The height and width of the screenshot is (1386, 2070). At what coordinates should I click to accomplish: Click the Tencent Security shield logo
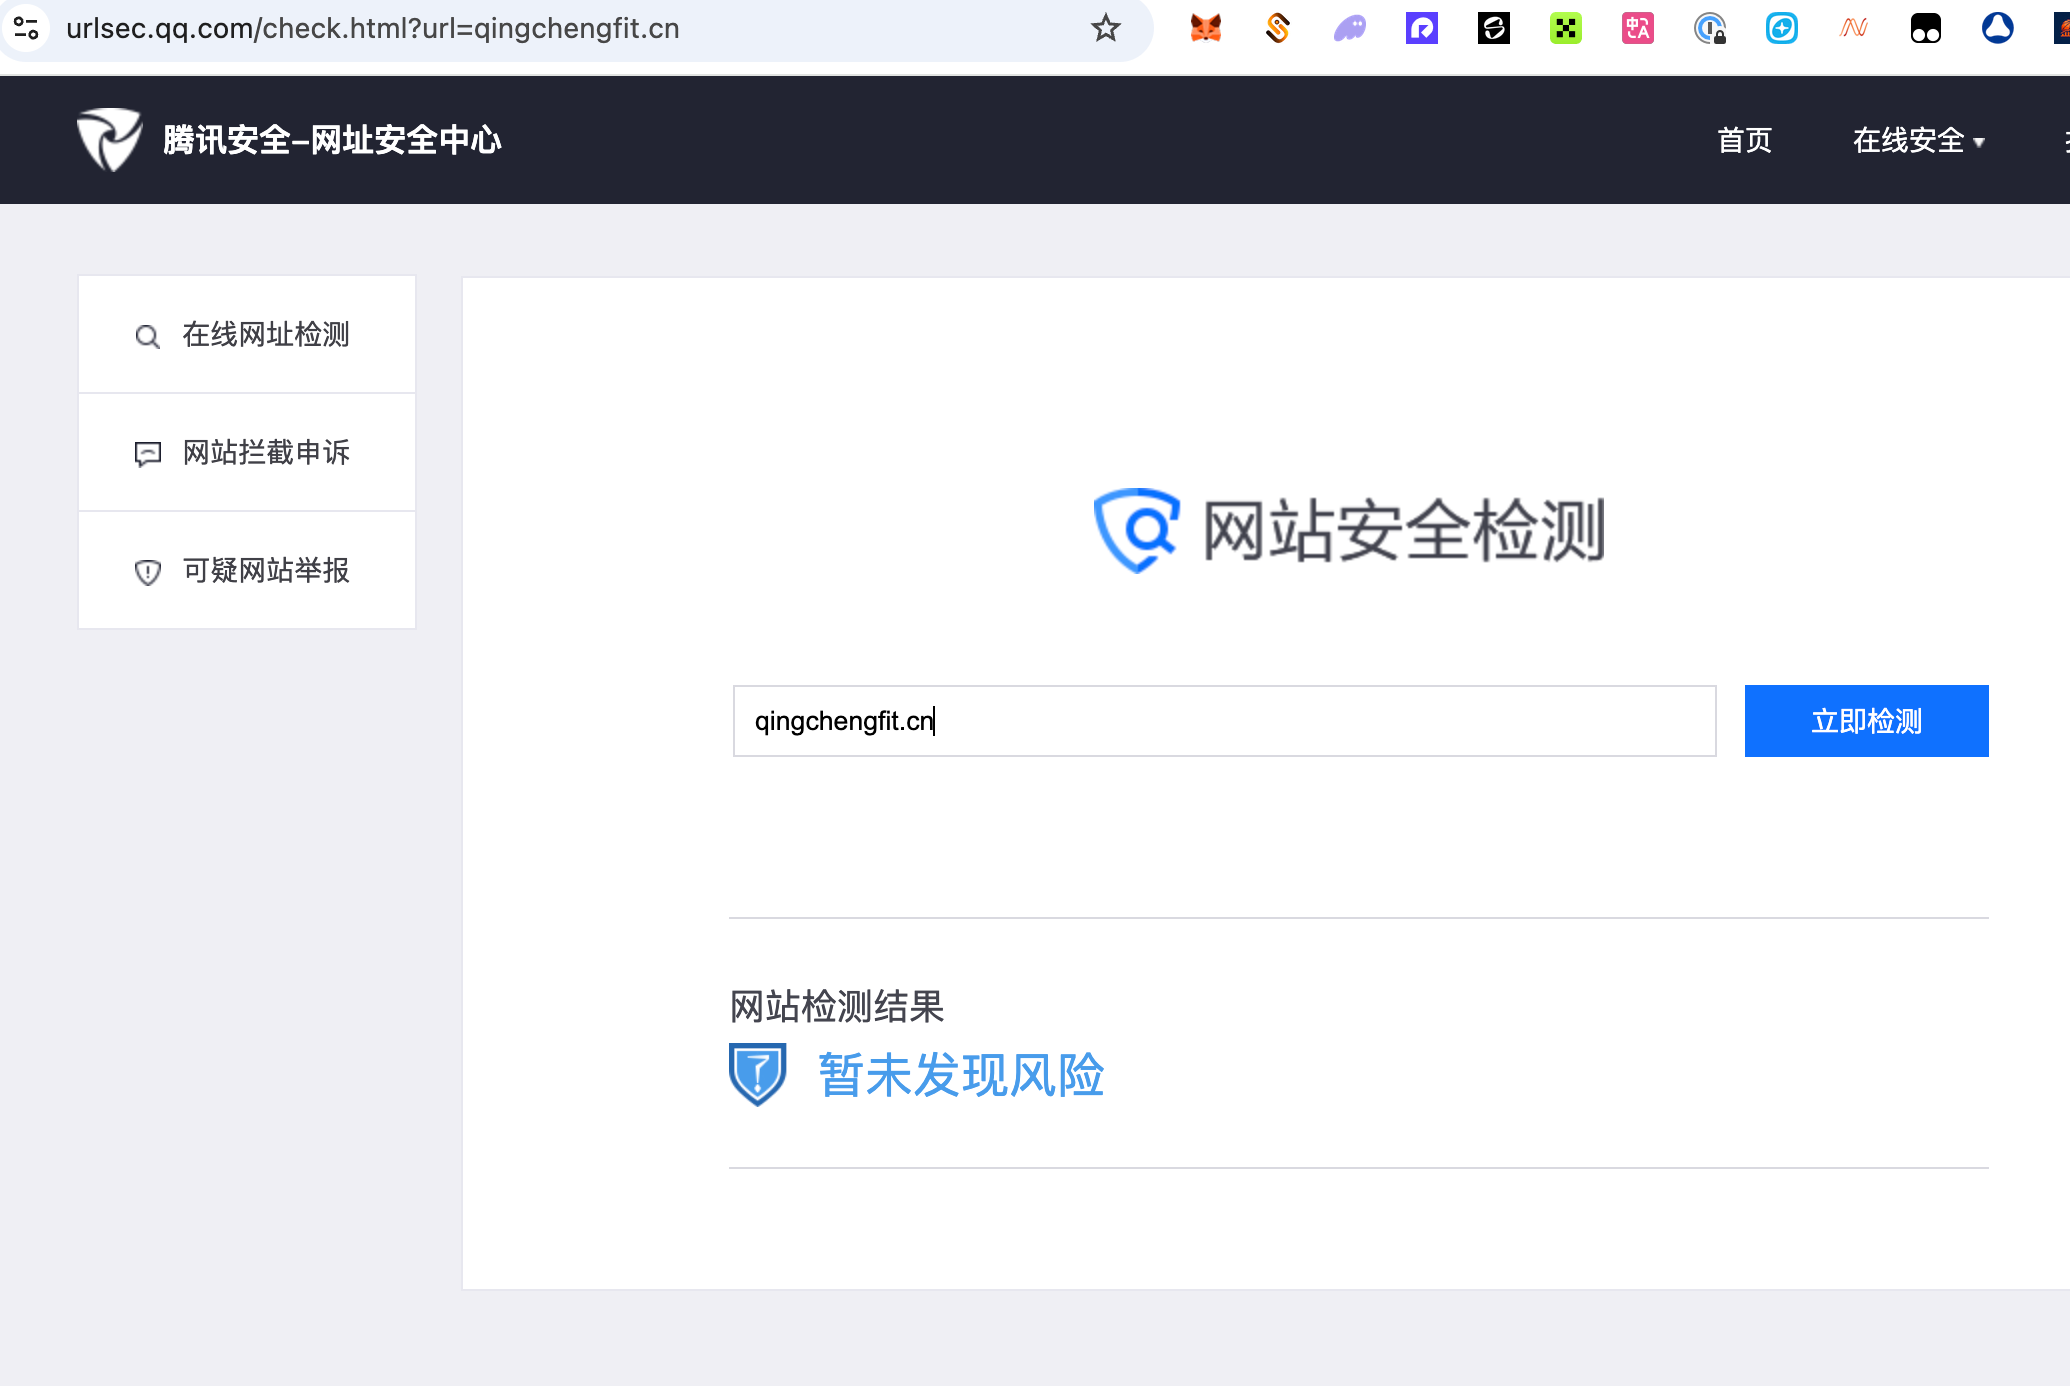coord(109,139)
